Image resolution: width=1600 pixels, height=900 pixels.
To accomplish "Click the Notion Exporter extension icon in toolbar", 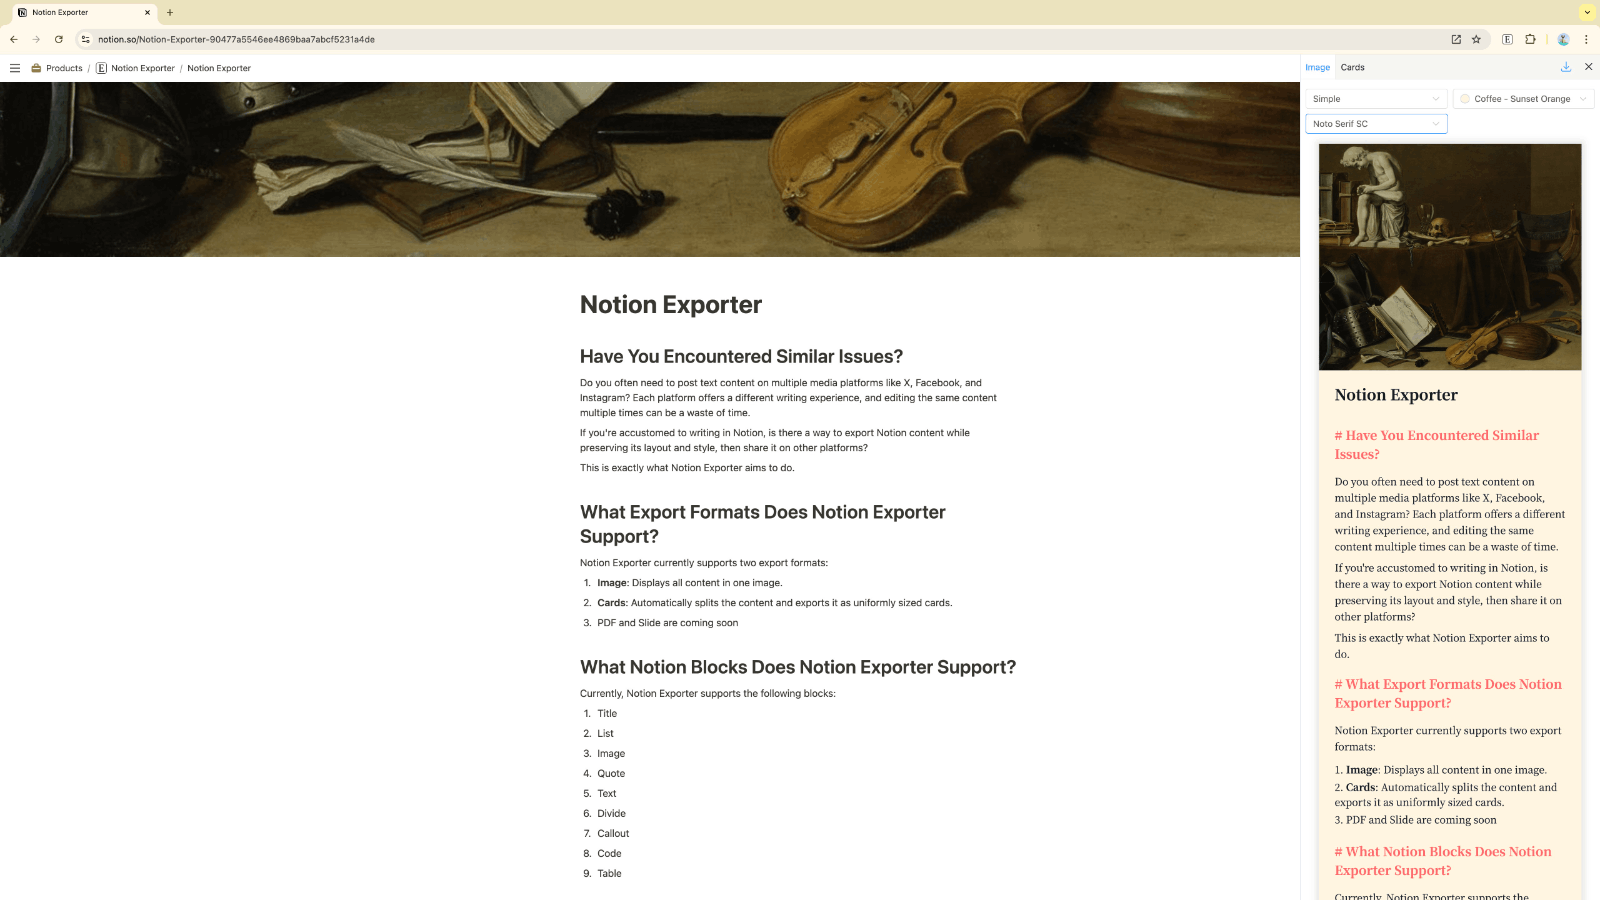I will coord(1507,39).
